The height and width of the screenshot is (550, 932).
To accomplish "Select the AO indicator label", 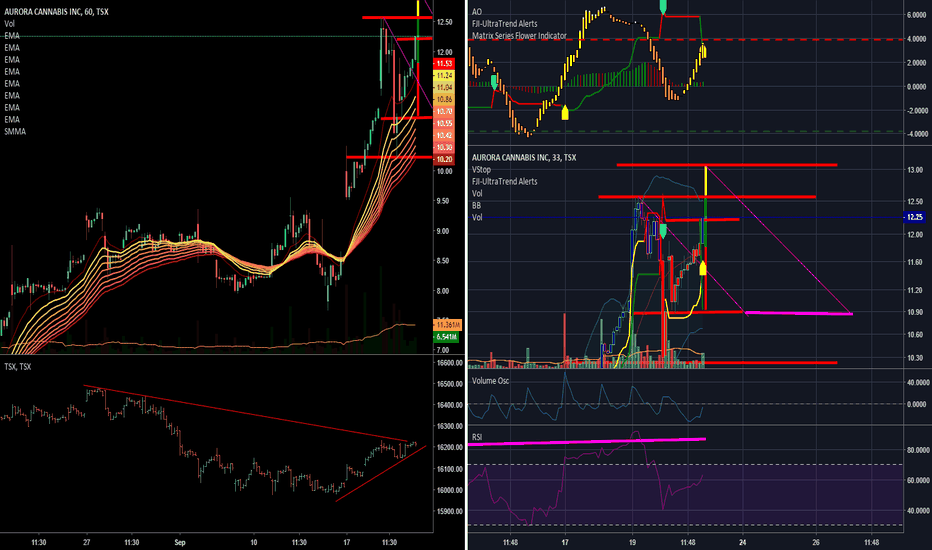I will click(x=477, y=12).
